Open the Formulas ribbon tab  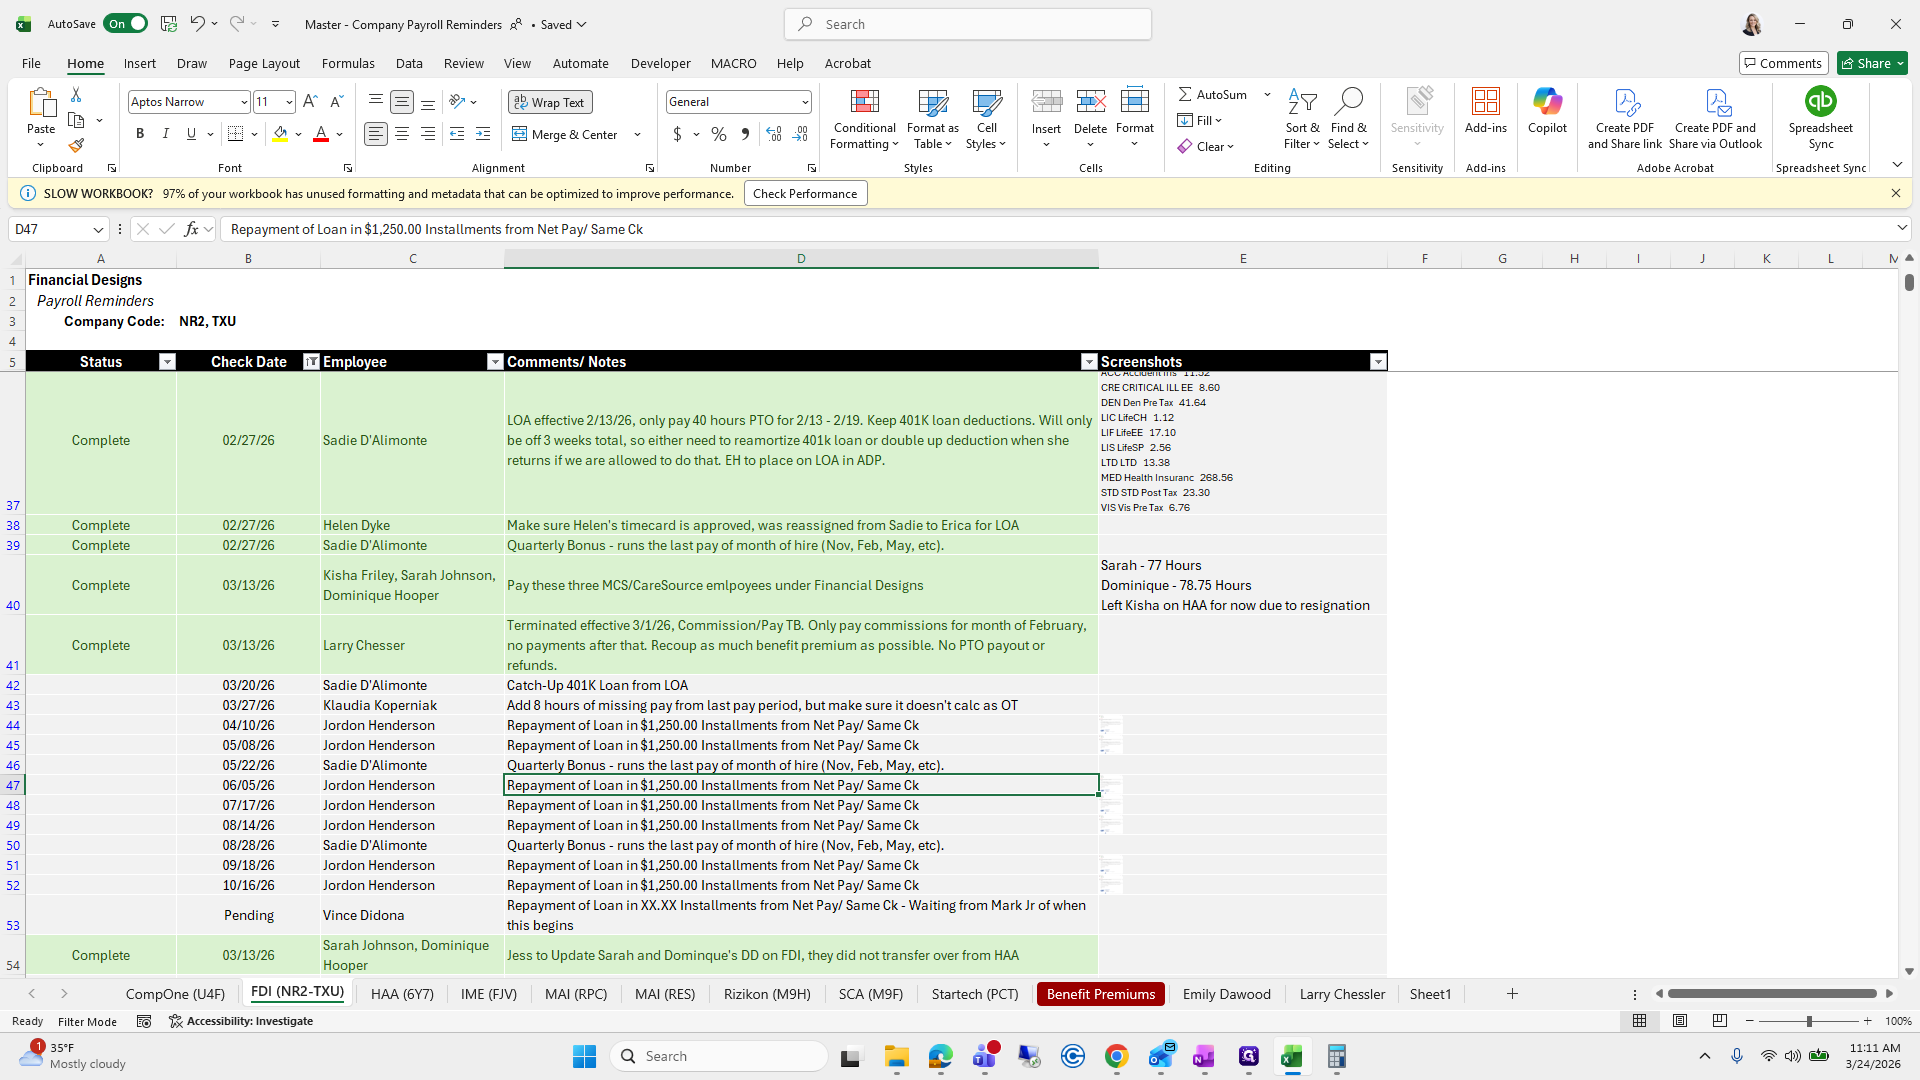click(348, 63)
